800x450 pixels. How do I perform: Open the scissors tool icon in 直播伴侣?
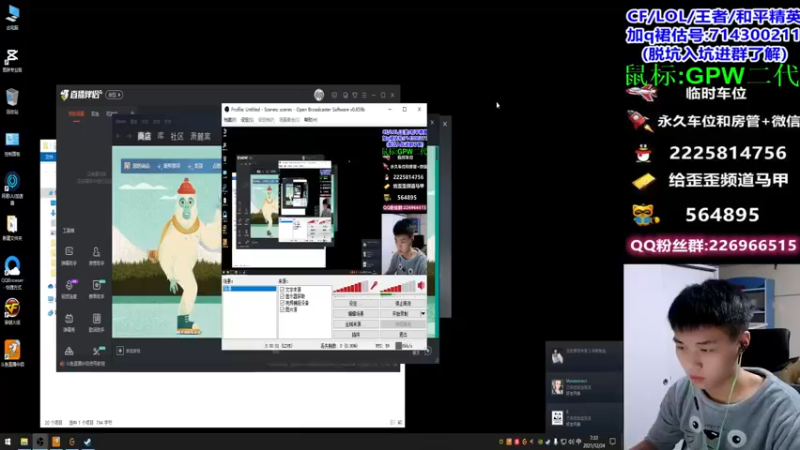pyautogui.click(x=96, y=351)
